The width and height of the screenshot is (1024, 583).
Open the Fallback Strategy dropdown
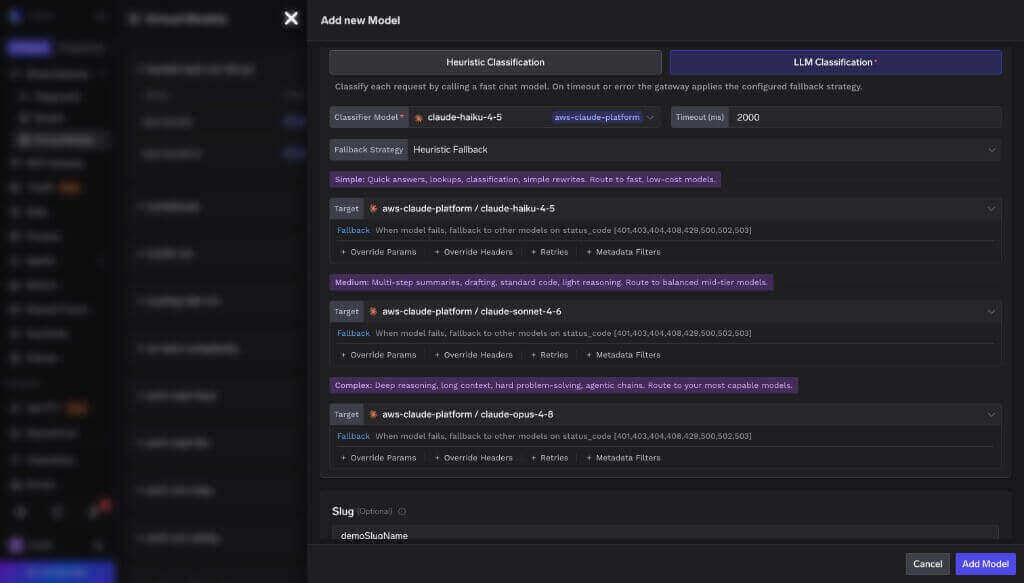pyautogui.click(x=704, y=150)
